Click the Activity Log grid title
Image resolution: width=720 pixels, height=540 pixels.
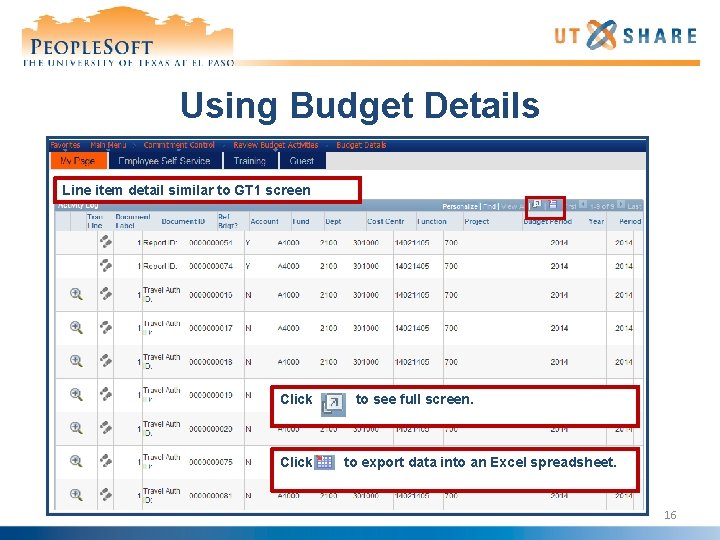[x=78, y=205]
